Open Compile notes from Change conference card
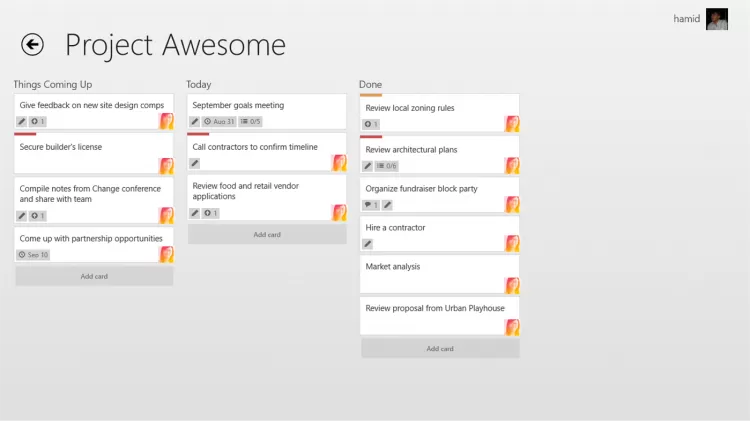The width and height of the screenshot is (750, 421). [x=94, y=200]
